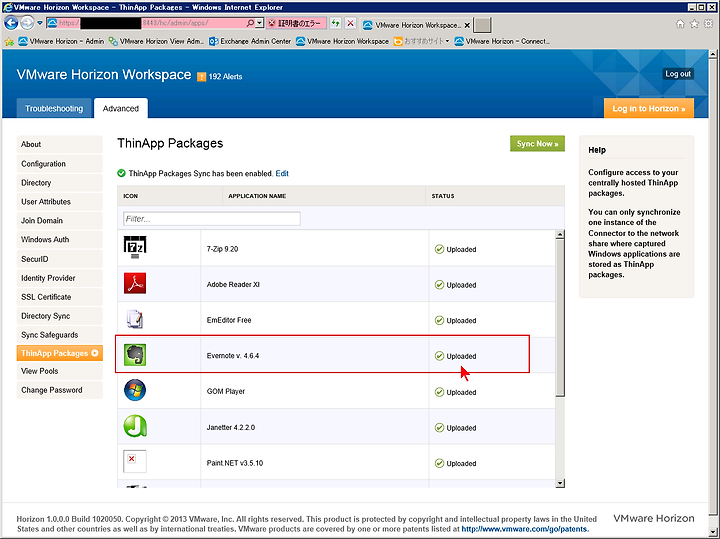Open the browser Tools gear icon

click(709, 24)
